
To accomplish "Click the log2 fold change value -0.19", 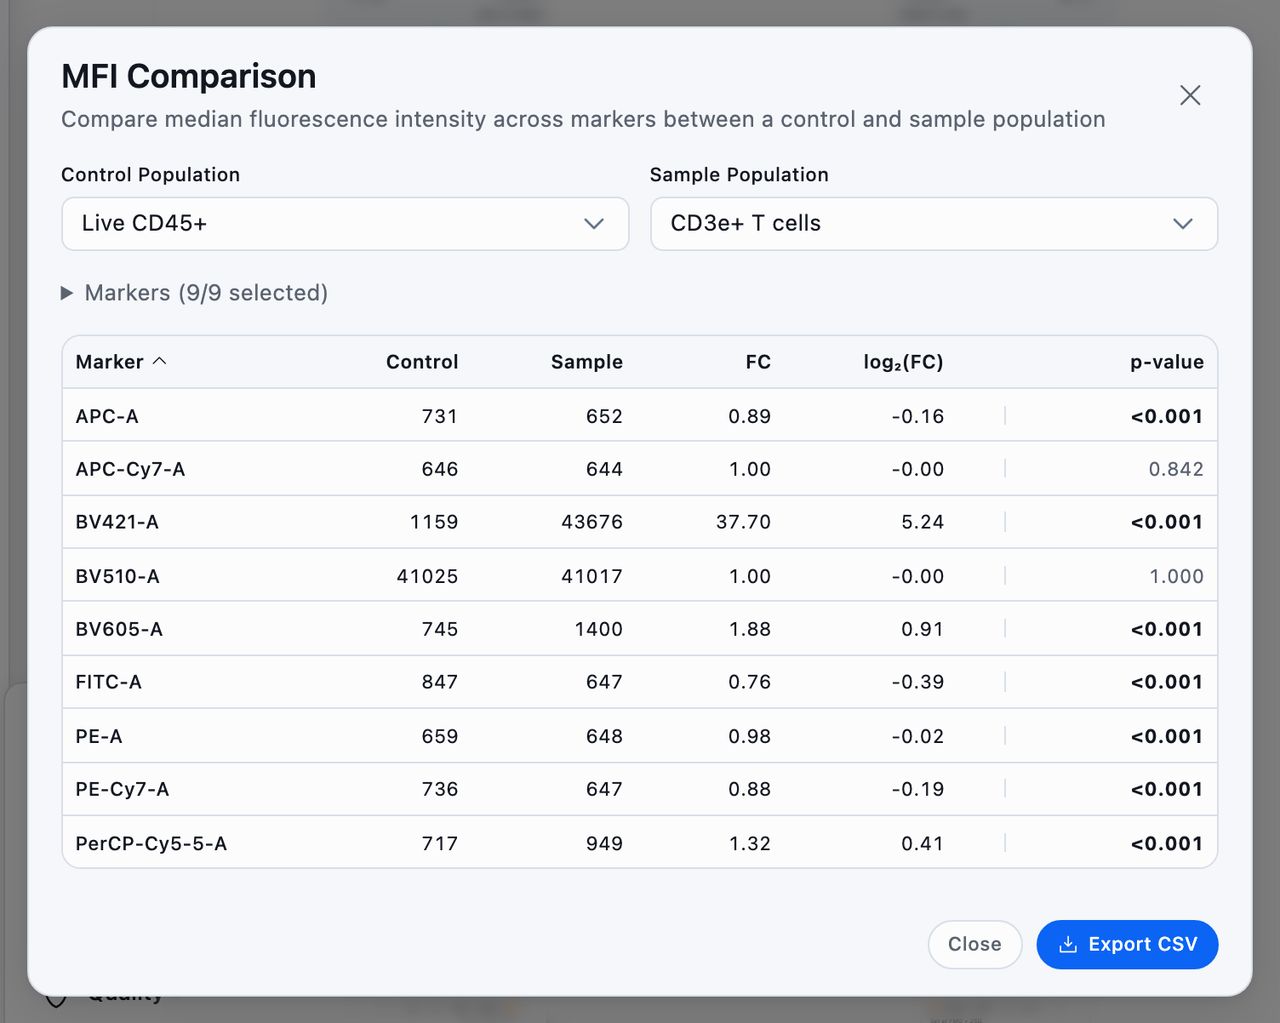I will pos(918,789).
